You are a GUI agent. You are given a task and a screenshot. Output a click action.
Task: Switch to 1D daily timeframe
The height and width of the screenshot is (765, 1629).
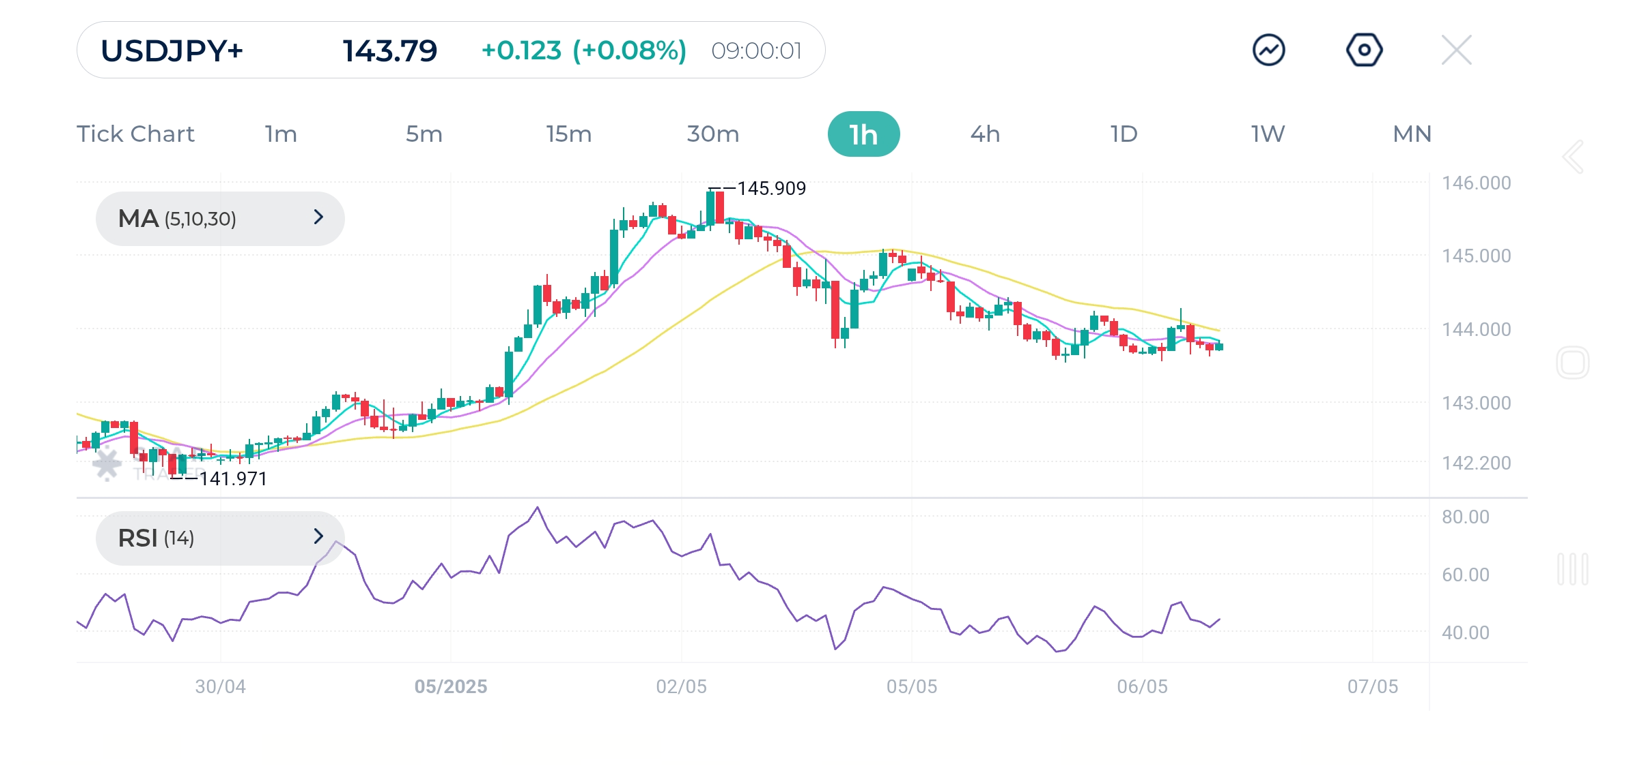pos(1124,134)
